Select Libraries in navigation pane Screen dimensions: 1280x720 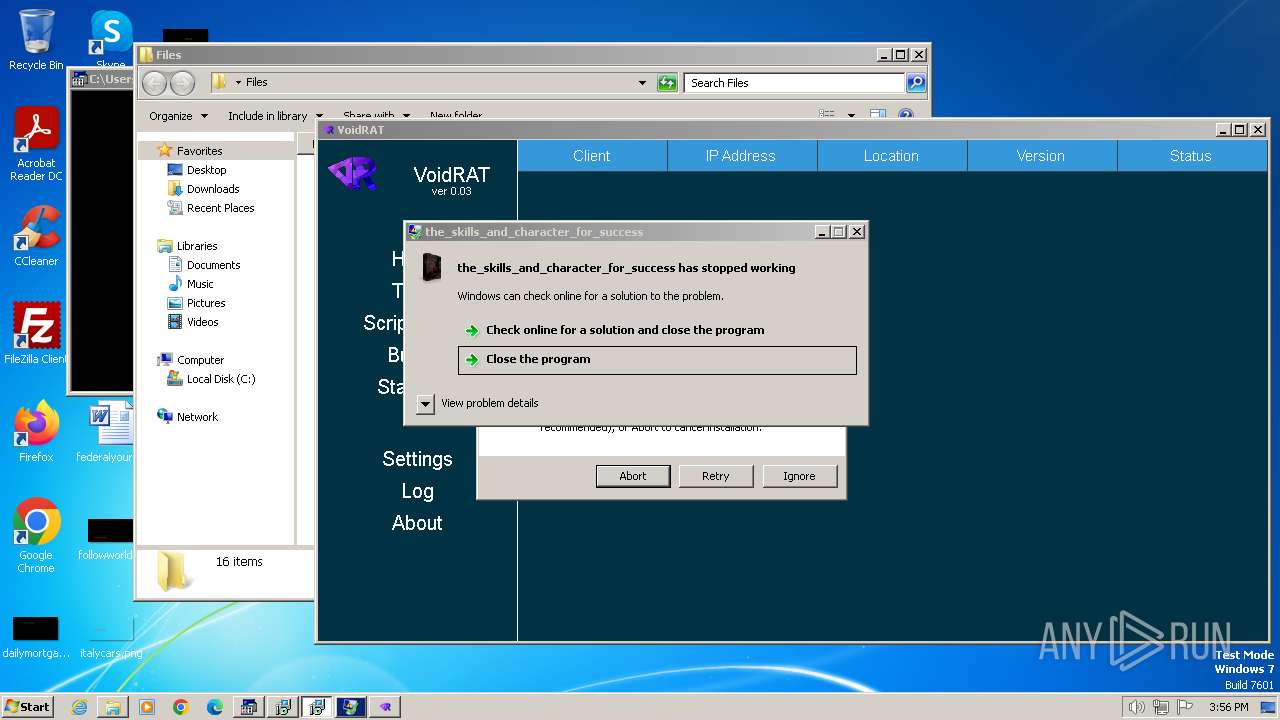pyautogui.click(x=196, y=246)
